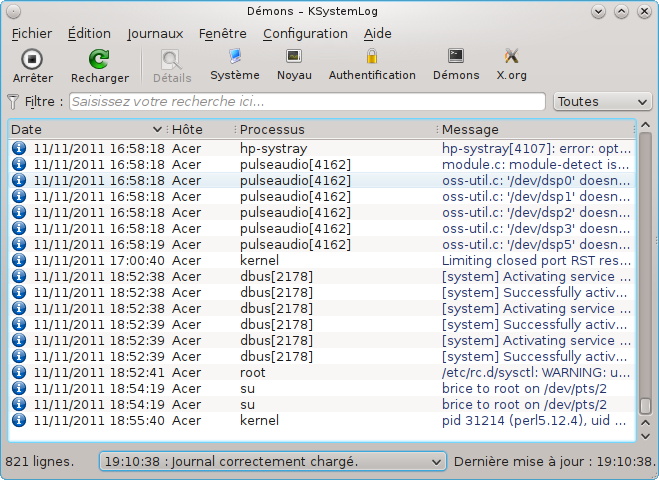Click 'Dernière mise à jour' status text

(554, 462)
